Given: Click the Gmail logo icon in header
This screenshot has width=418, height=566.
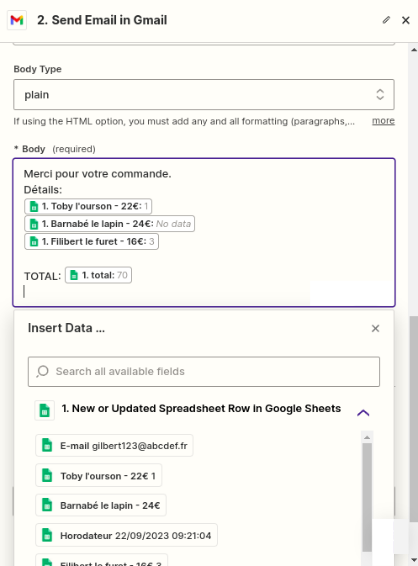Looking at the screenshot, I should pyautogui.click(x=17, y=20).
